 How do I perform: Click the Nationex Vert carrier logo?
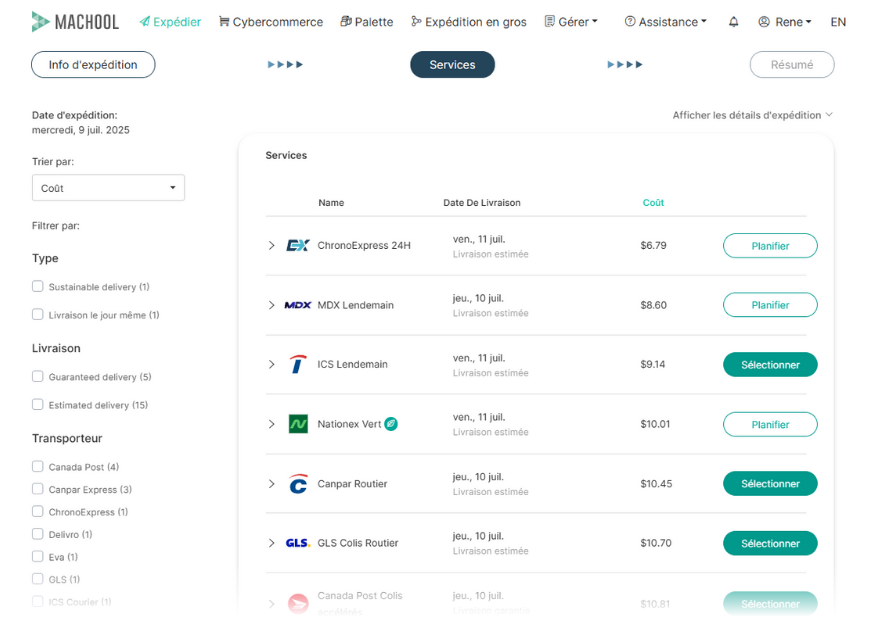[x=298, y=424]
